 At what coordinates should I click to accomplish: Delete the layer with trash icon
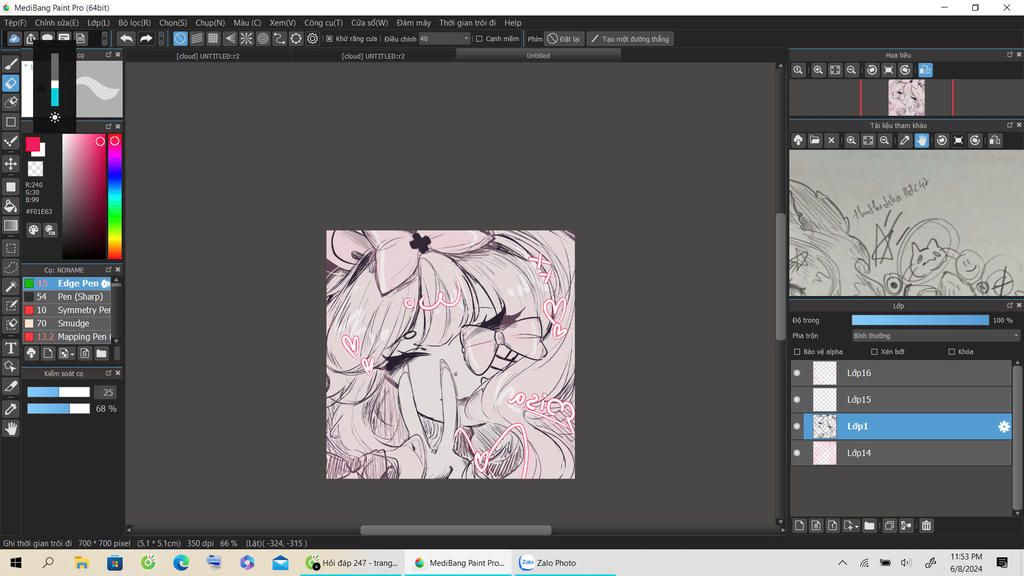[x=926, y=526]
